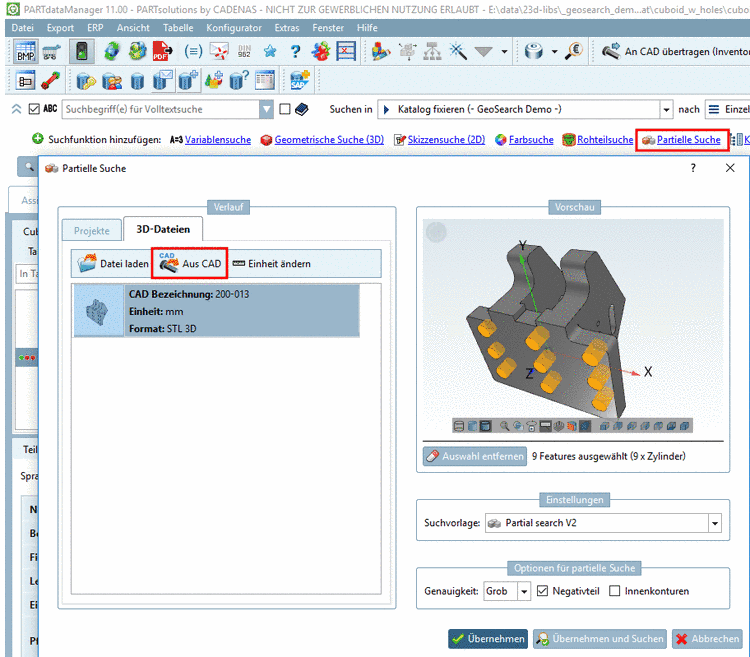Open the Datei menu
Viewport: 750px width, 657px height.
tap(22, 28)
